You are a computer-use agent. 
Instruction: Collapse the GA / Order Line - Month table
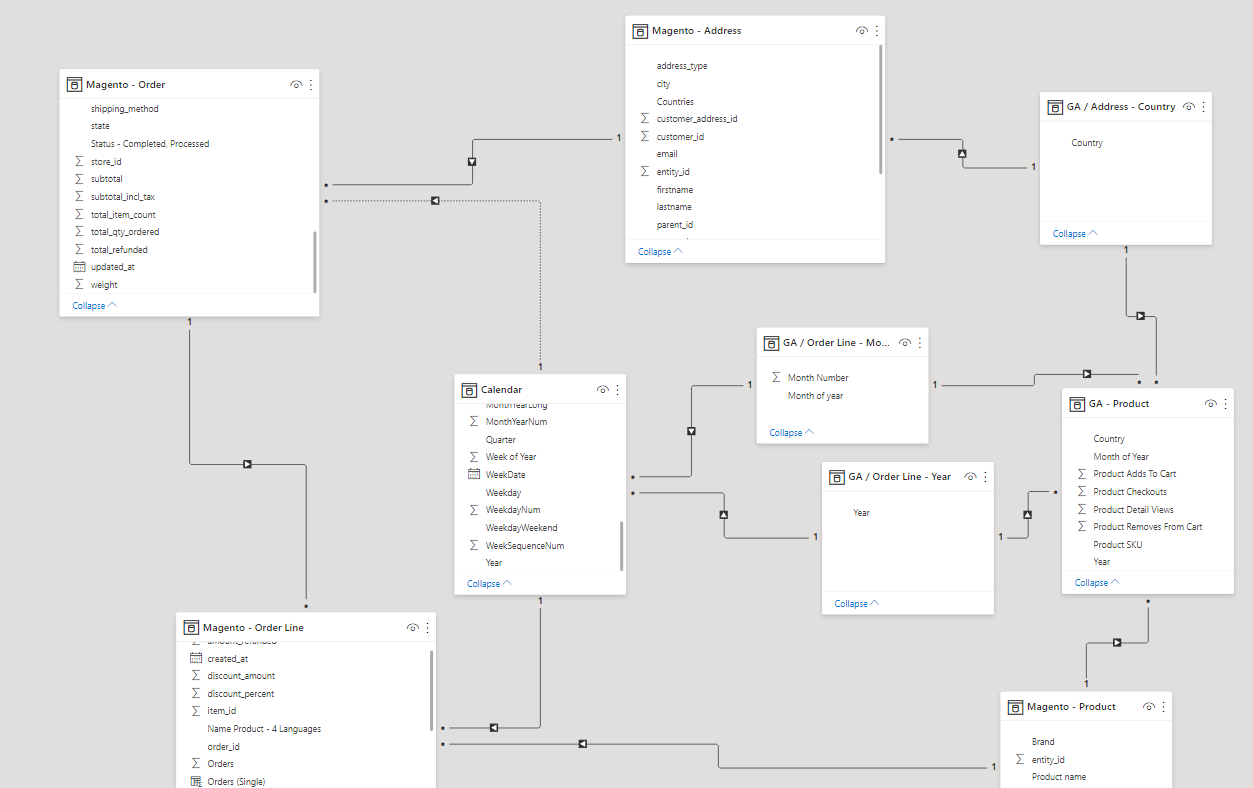(792, 432)
